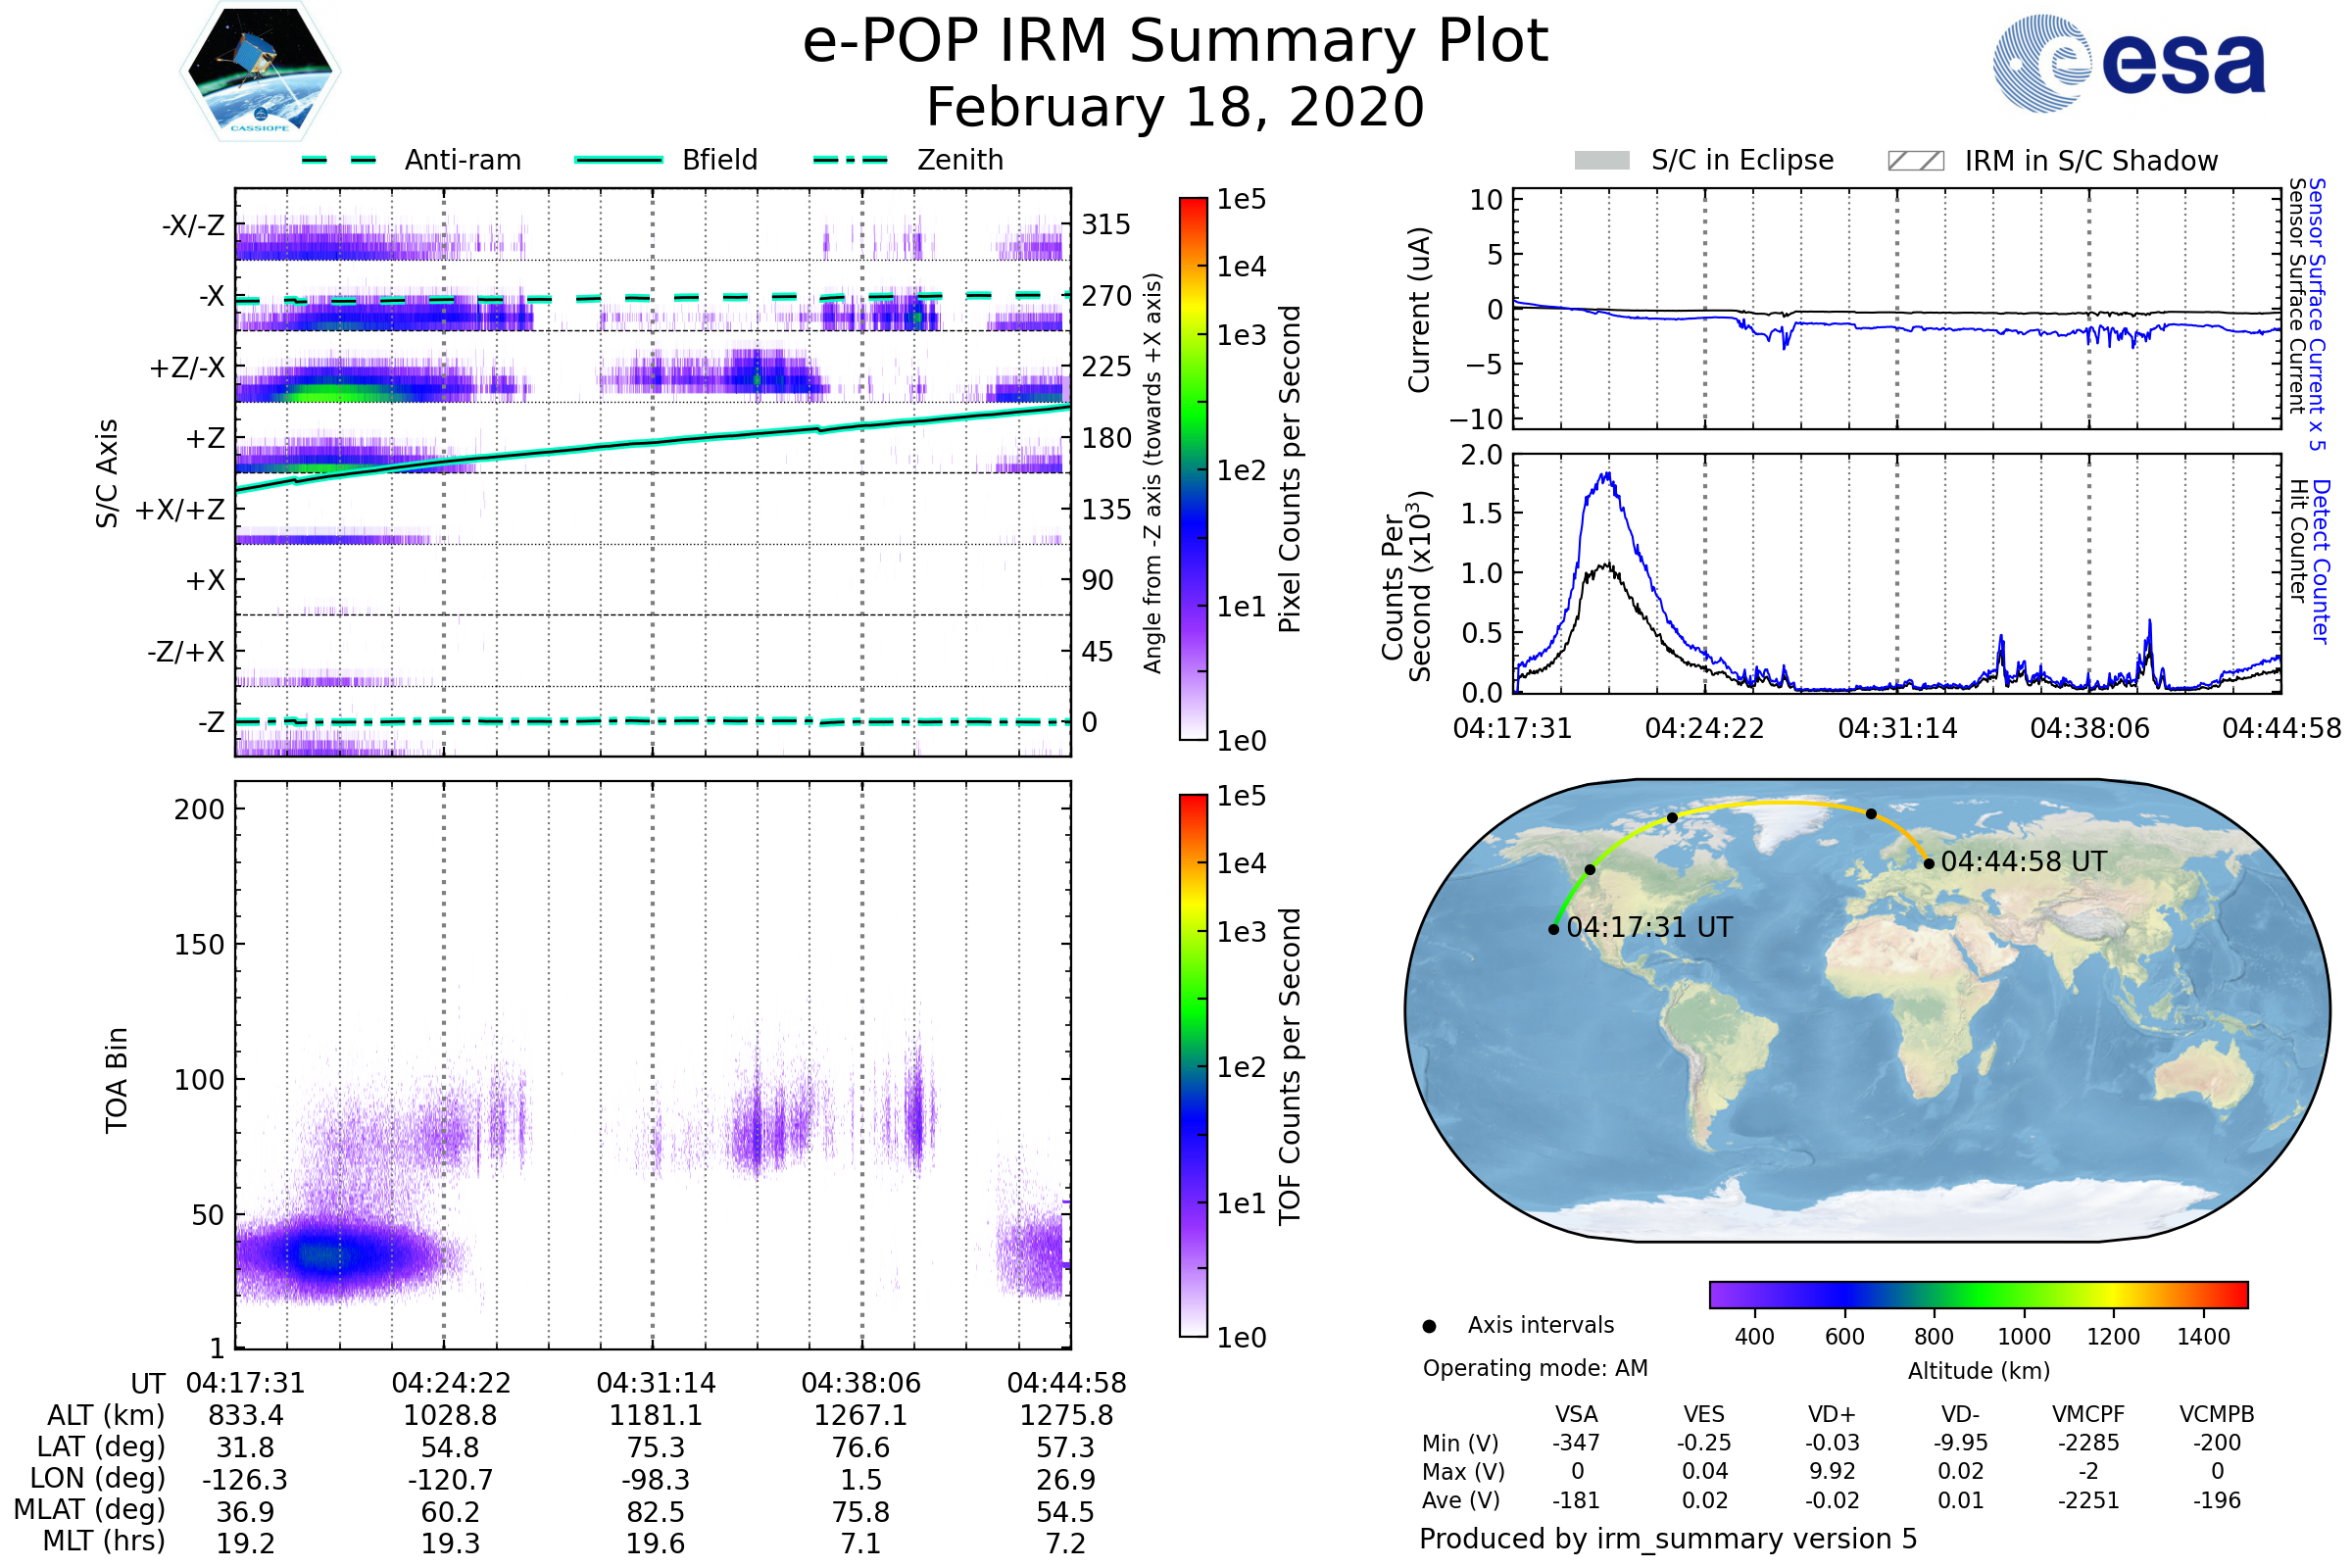Click the CASSIOPE satellite mission logo
2352x1568 pixels.
click(x=260, y=72)
